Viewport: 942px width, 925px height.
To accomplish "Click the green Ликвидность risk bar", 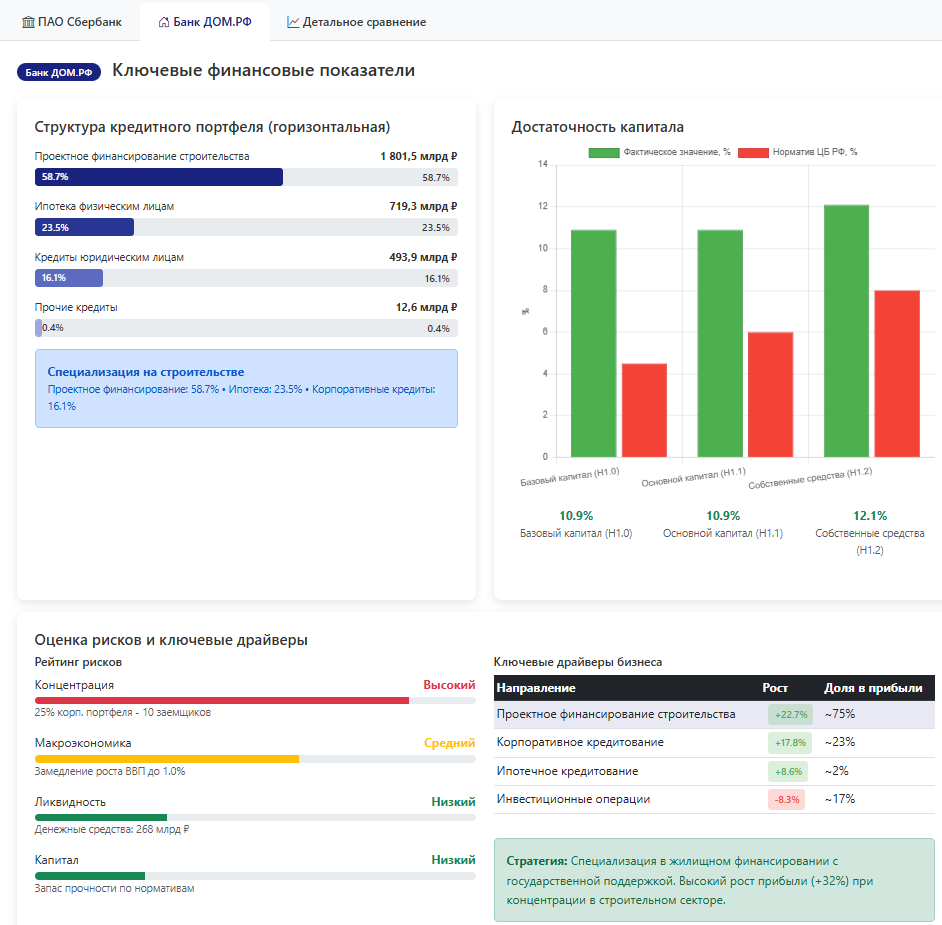I will click(101, 818).
